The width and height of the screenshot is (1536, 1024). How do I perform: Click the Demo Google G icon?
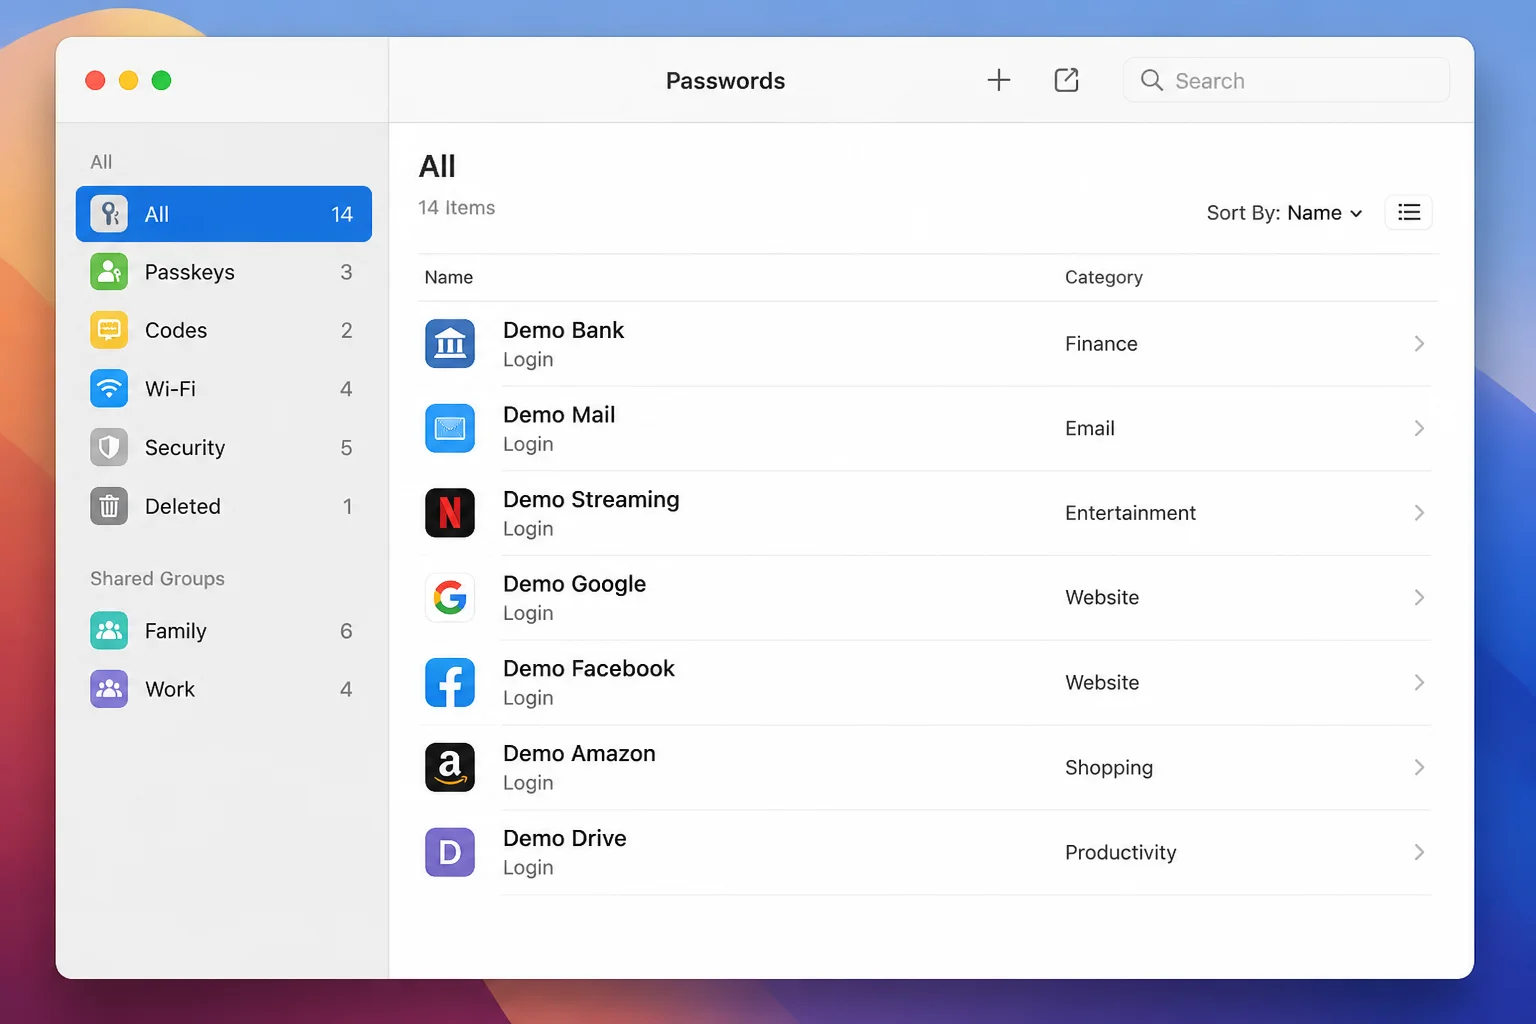click(450, 598)
